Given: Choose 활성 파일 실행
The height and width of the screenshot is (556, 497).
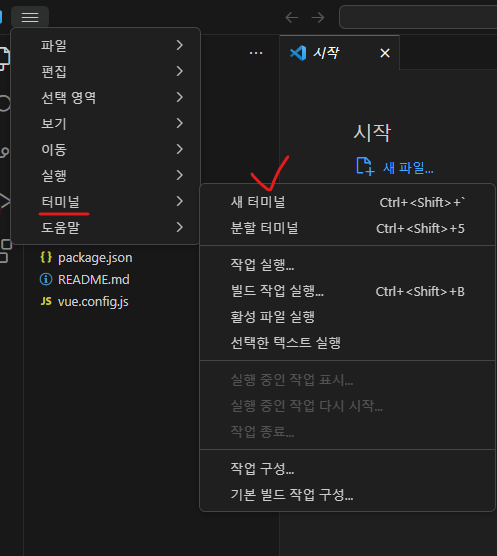Looking at the screenshot, I should tap(347, 317).
